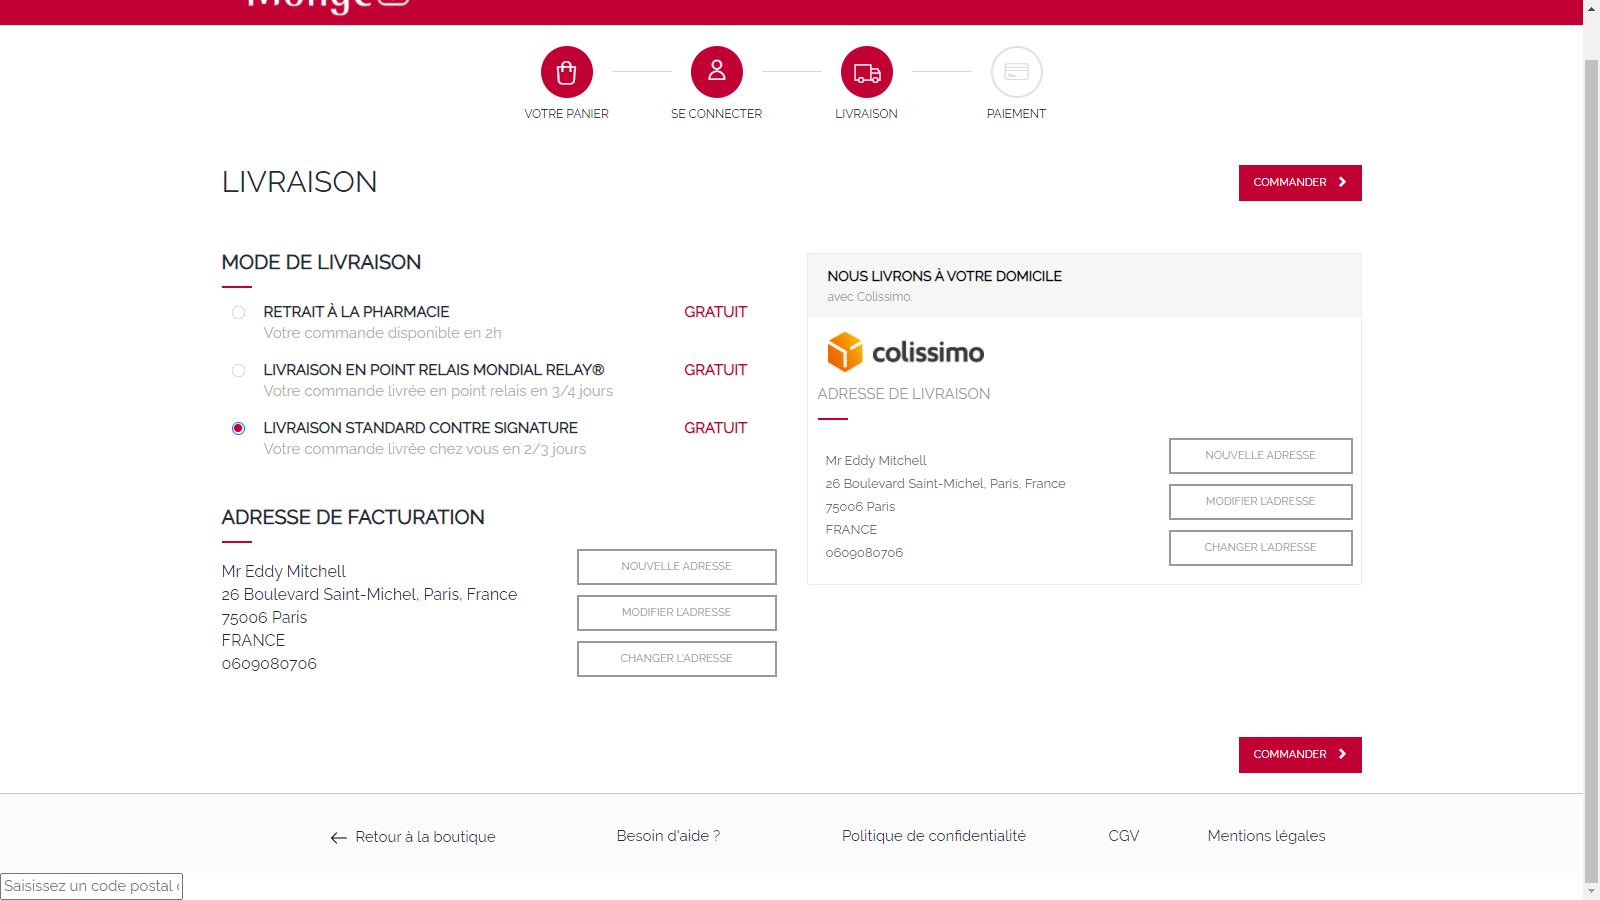
Task: Click the shopping bag Votre Panier icon
Action: pyautogui.click(x=566, y=72)
